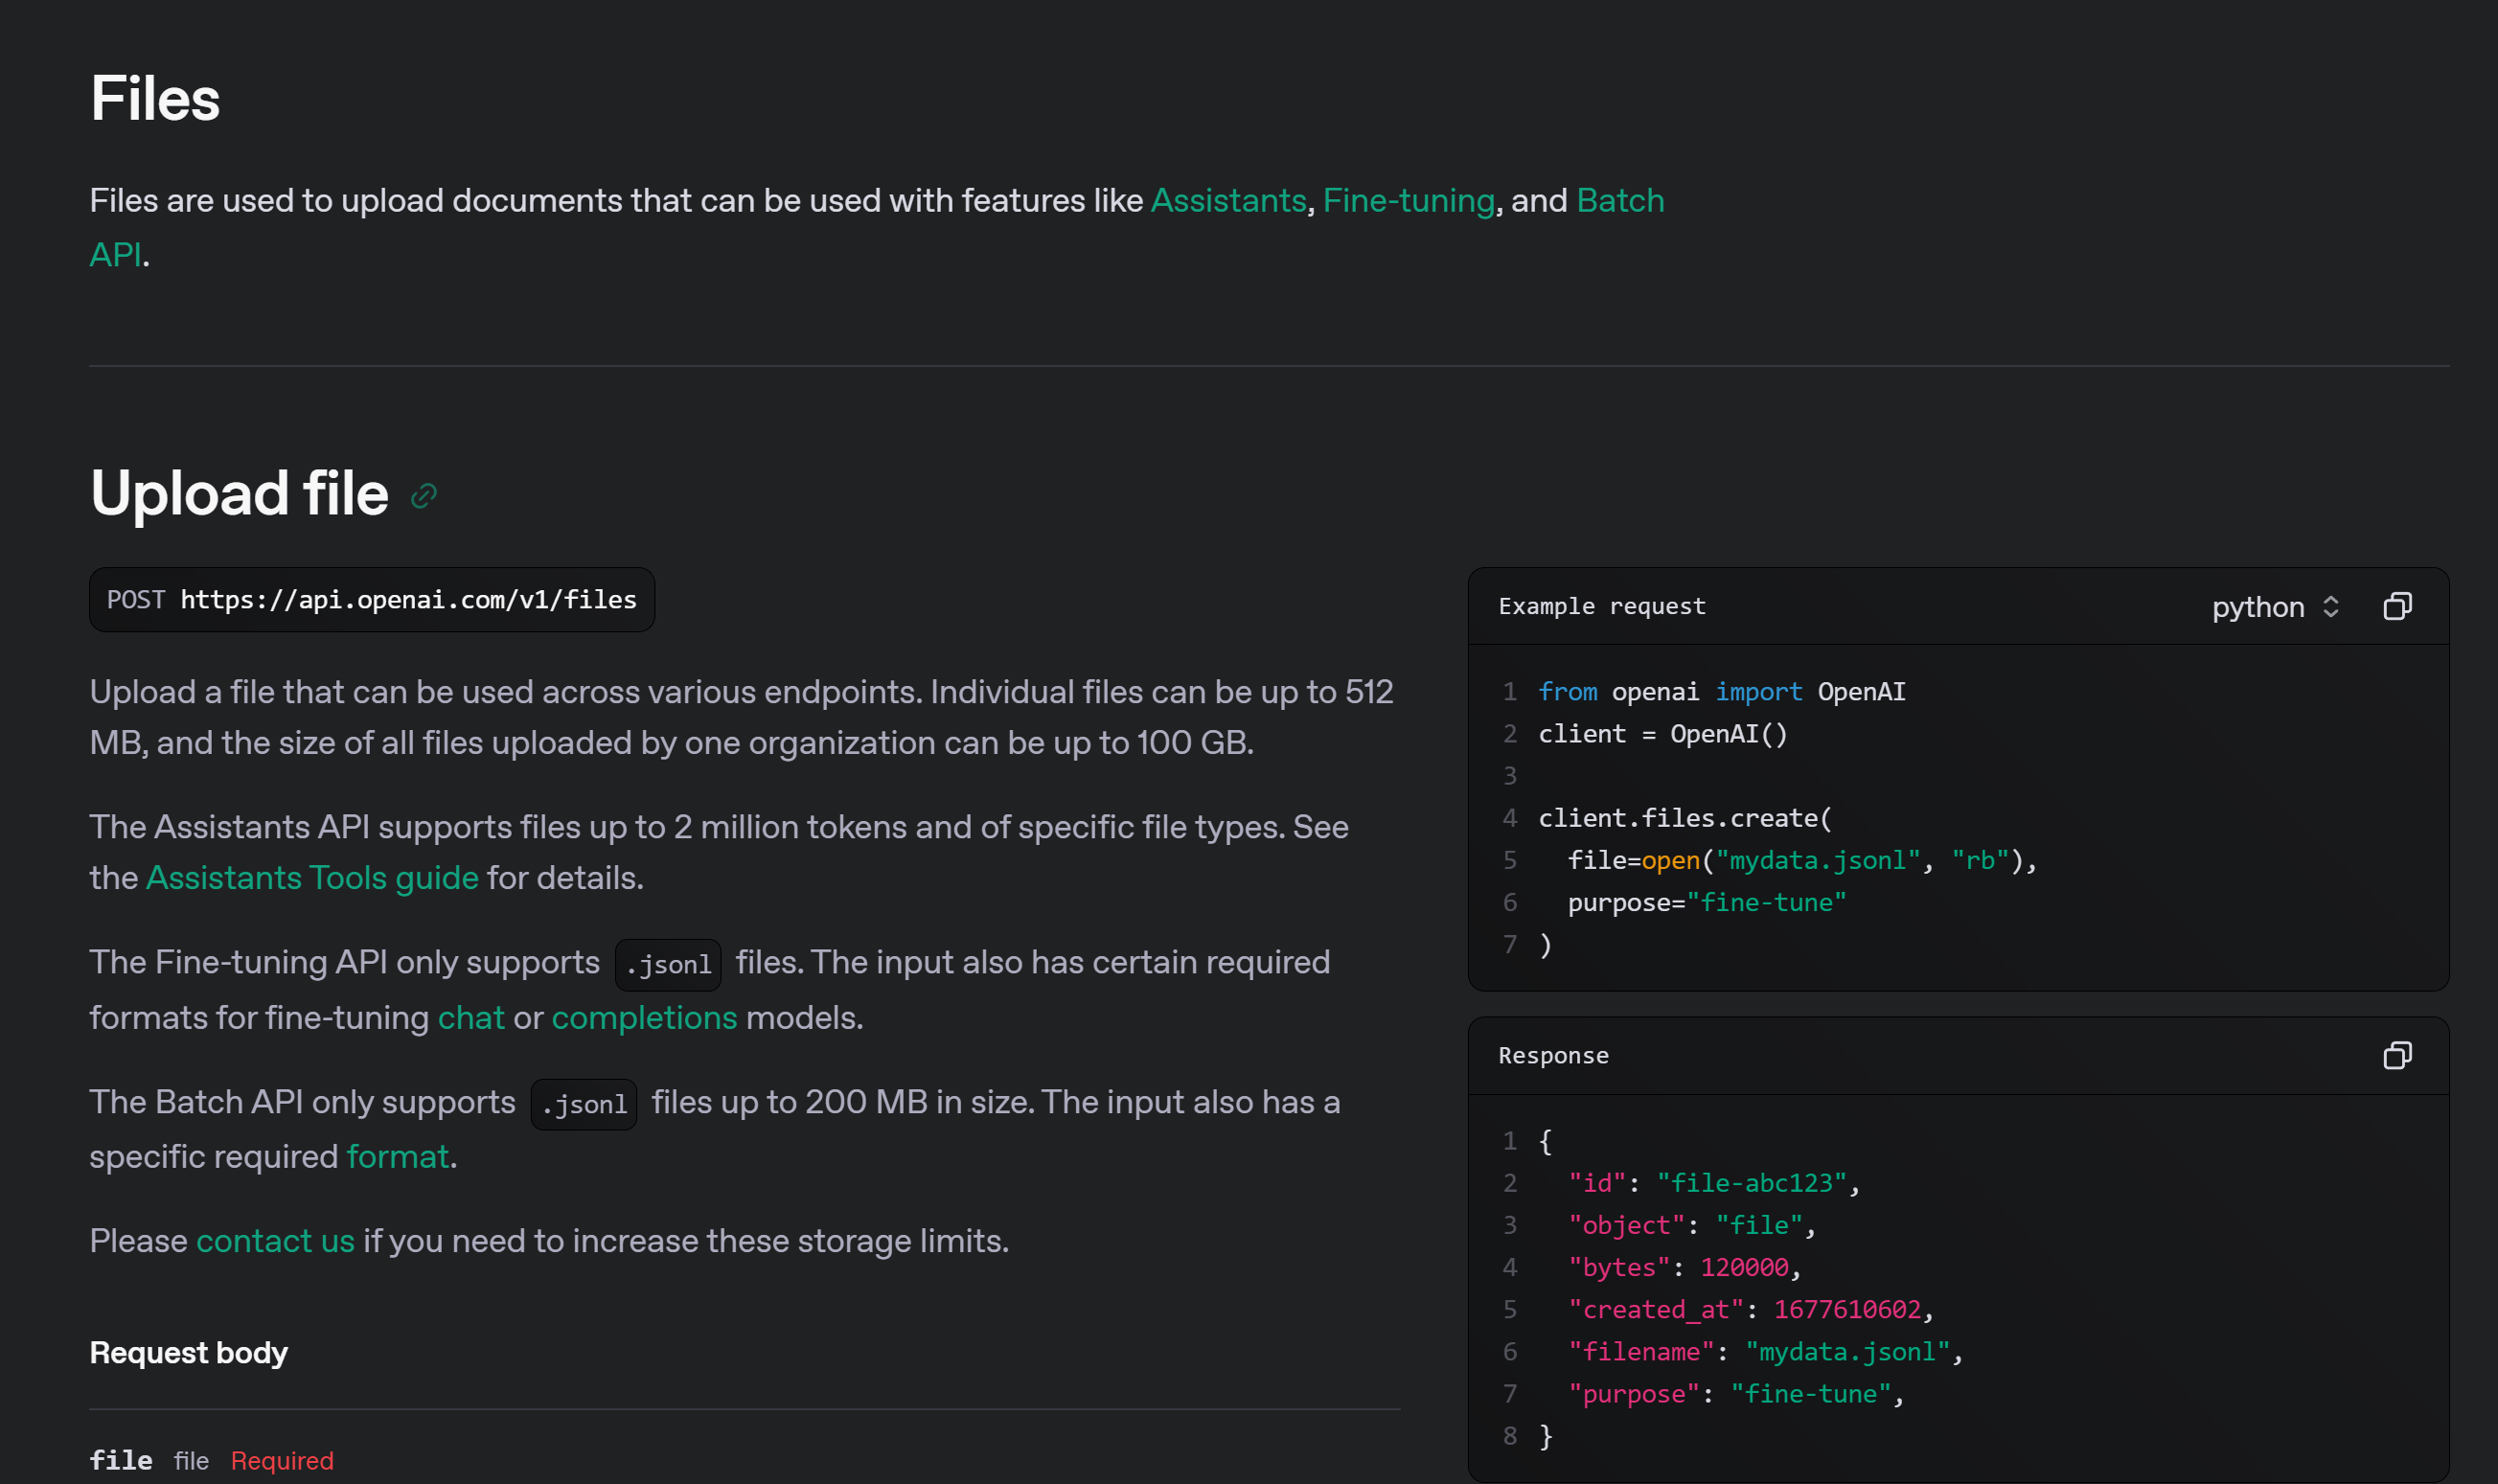
Task: Click the .jsonl code tag in Fine-tuning paragraph
Action: [x=668, y=964]
